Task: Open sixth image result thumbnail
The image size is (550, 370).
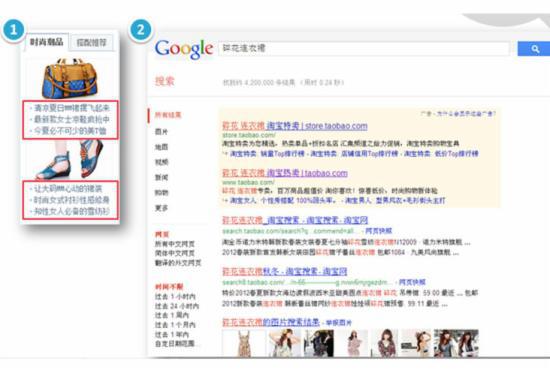Action: tap(416, 343)
